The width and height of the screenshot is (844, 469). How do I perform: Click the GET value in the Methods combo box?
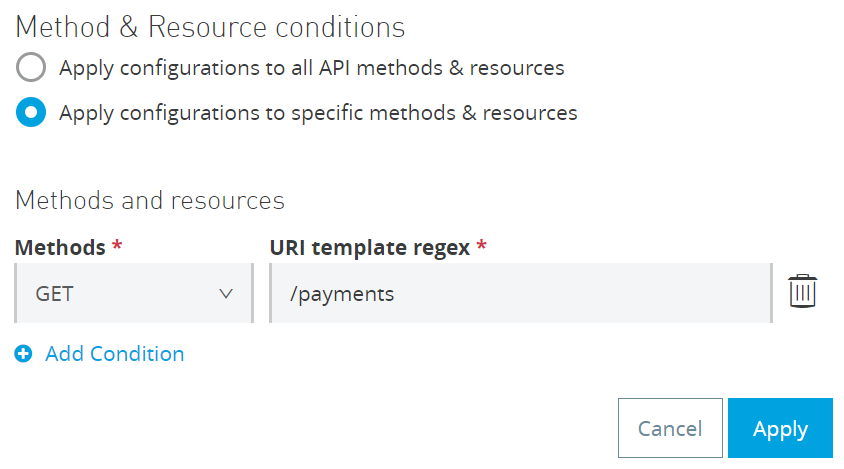[54, 294]
